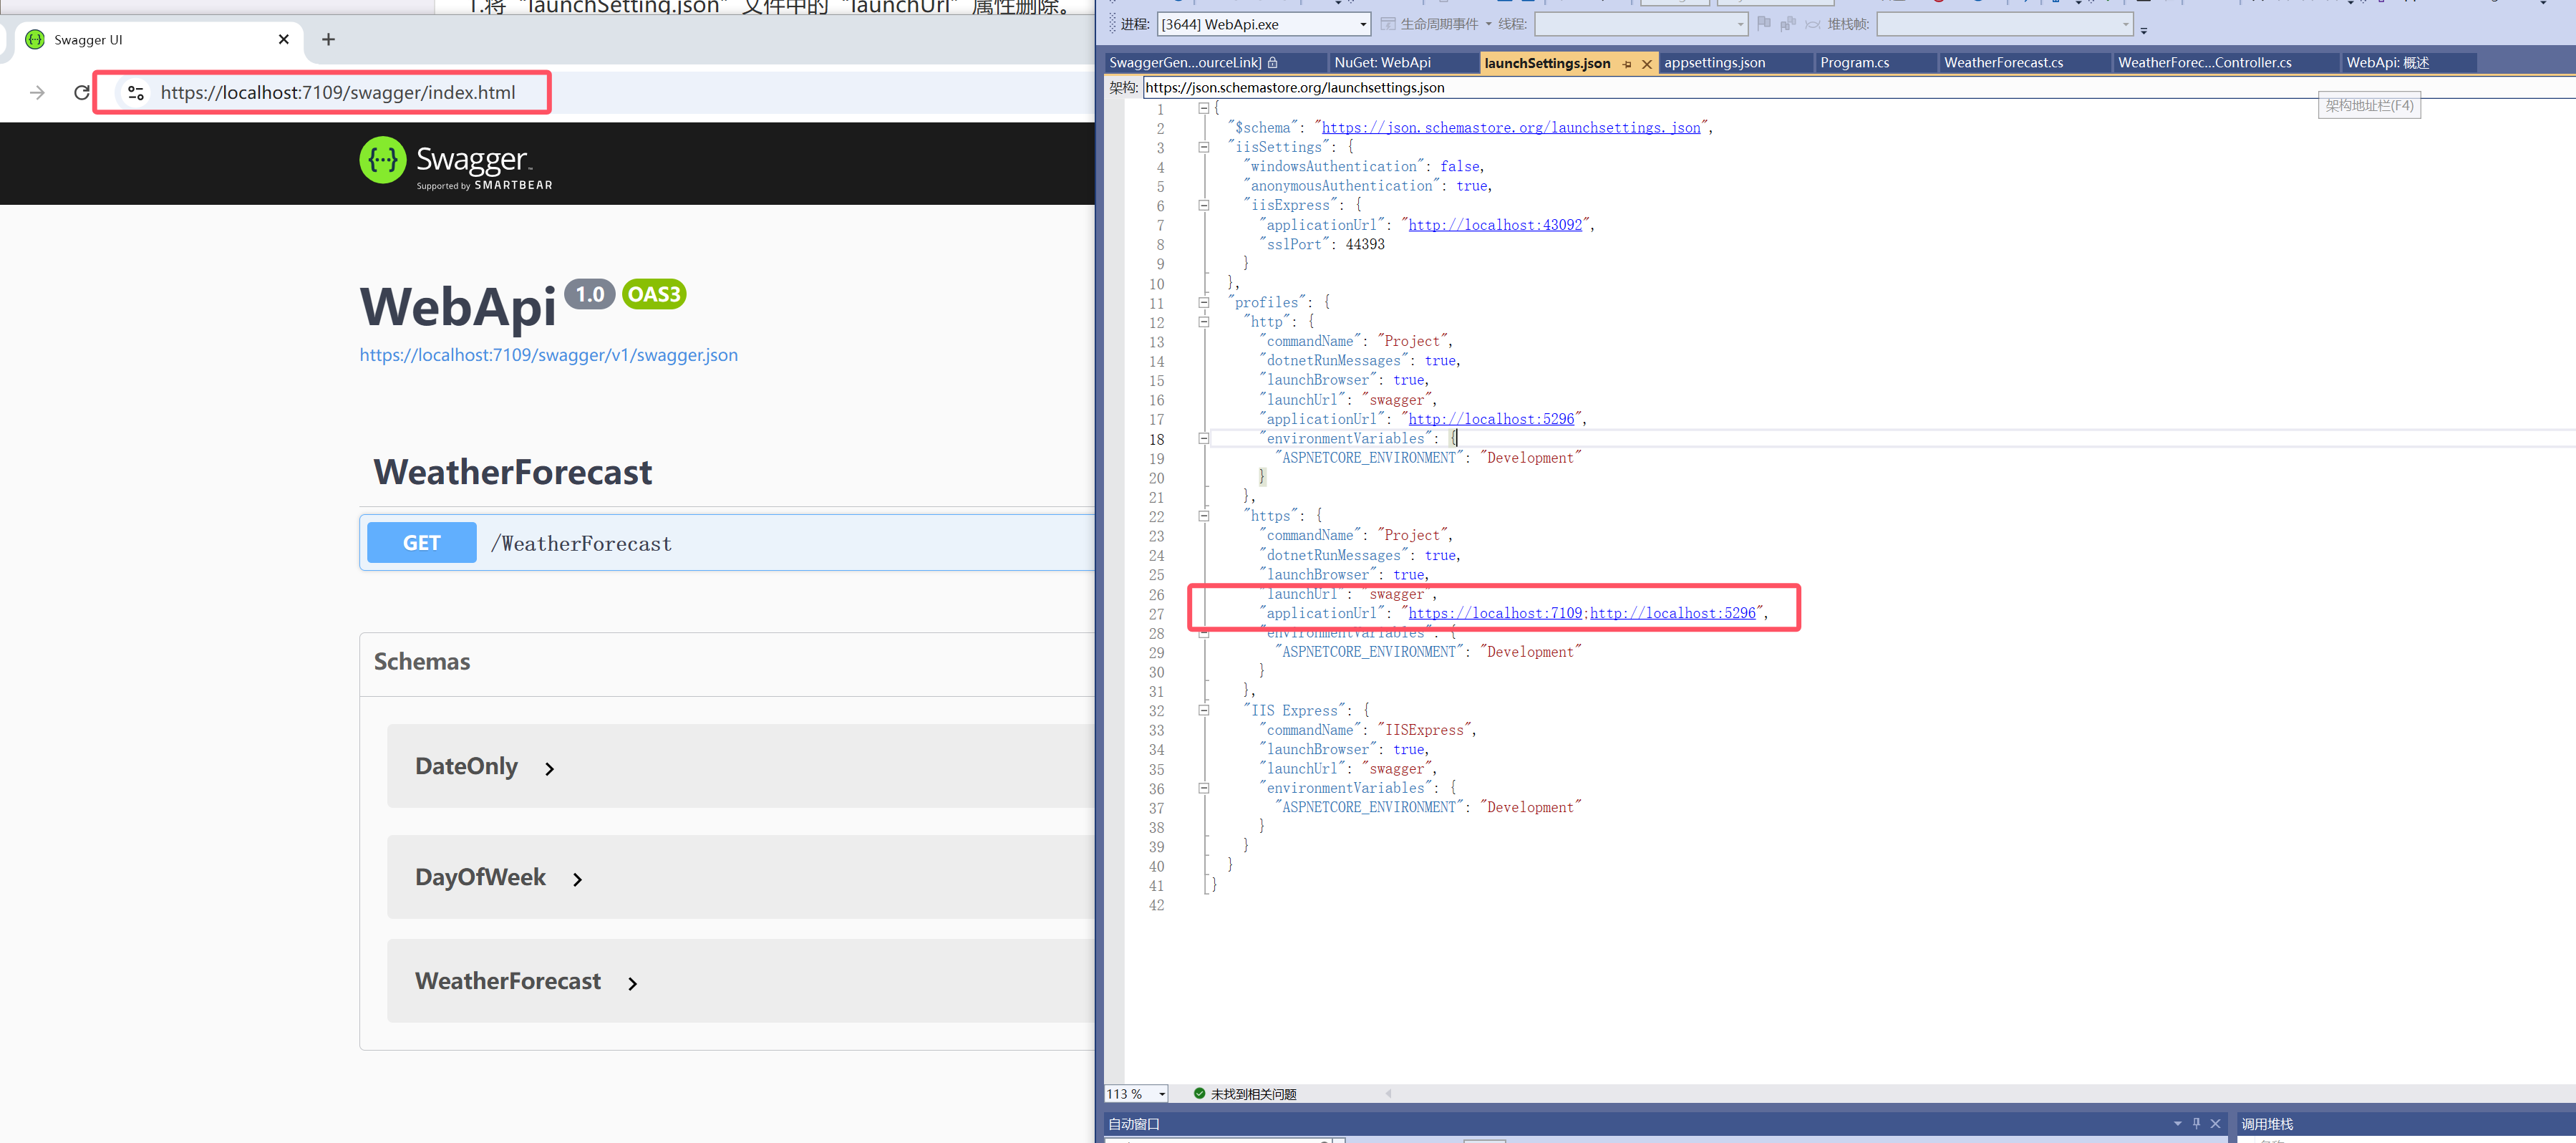Reload the Swagger UI browser page
2576x1143 pixels.
(82, 93)
